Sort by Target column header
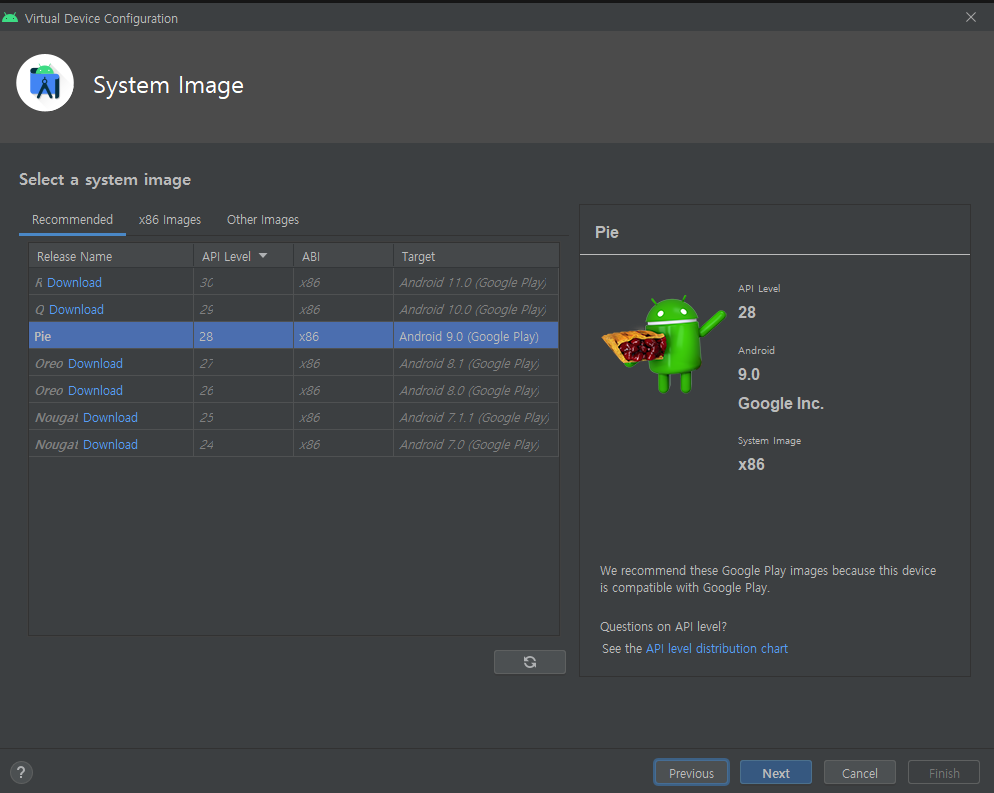 [x=476, y=256]
